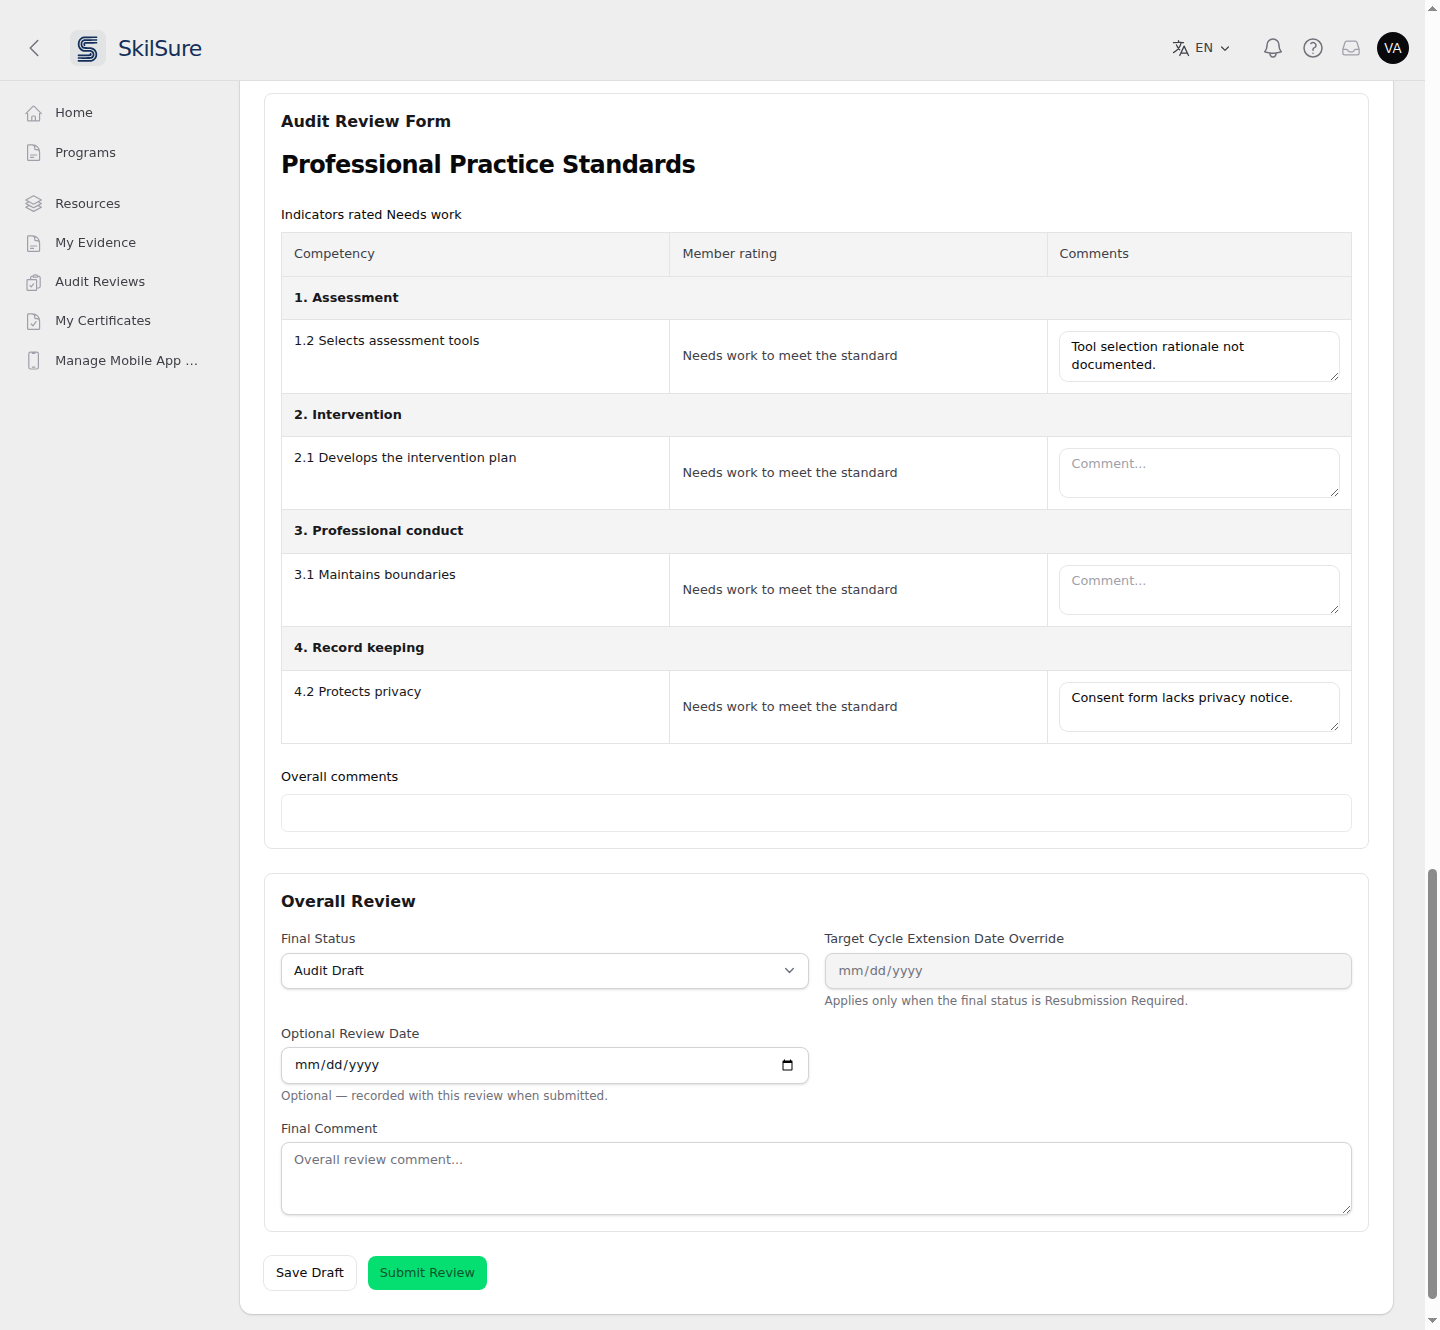1440x1330 pixels.
Task: Open the VA user avatar menu
Action: click(1393, 48)
